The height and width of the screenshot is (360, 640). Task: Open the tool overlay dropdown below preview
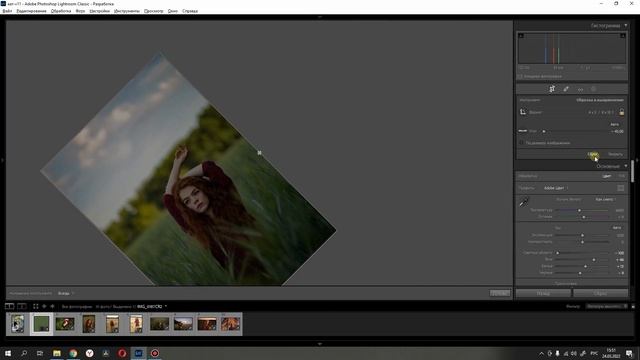coord(66,293)
